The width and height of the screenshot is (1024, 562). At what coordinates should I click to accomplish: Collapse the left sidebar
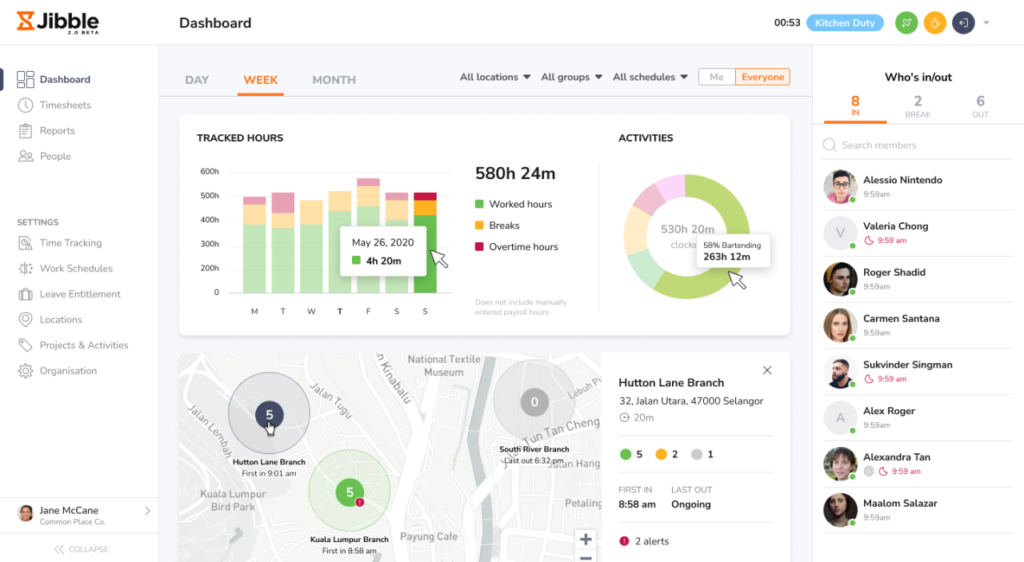tap(81, 549)
